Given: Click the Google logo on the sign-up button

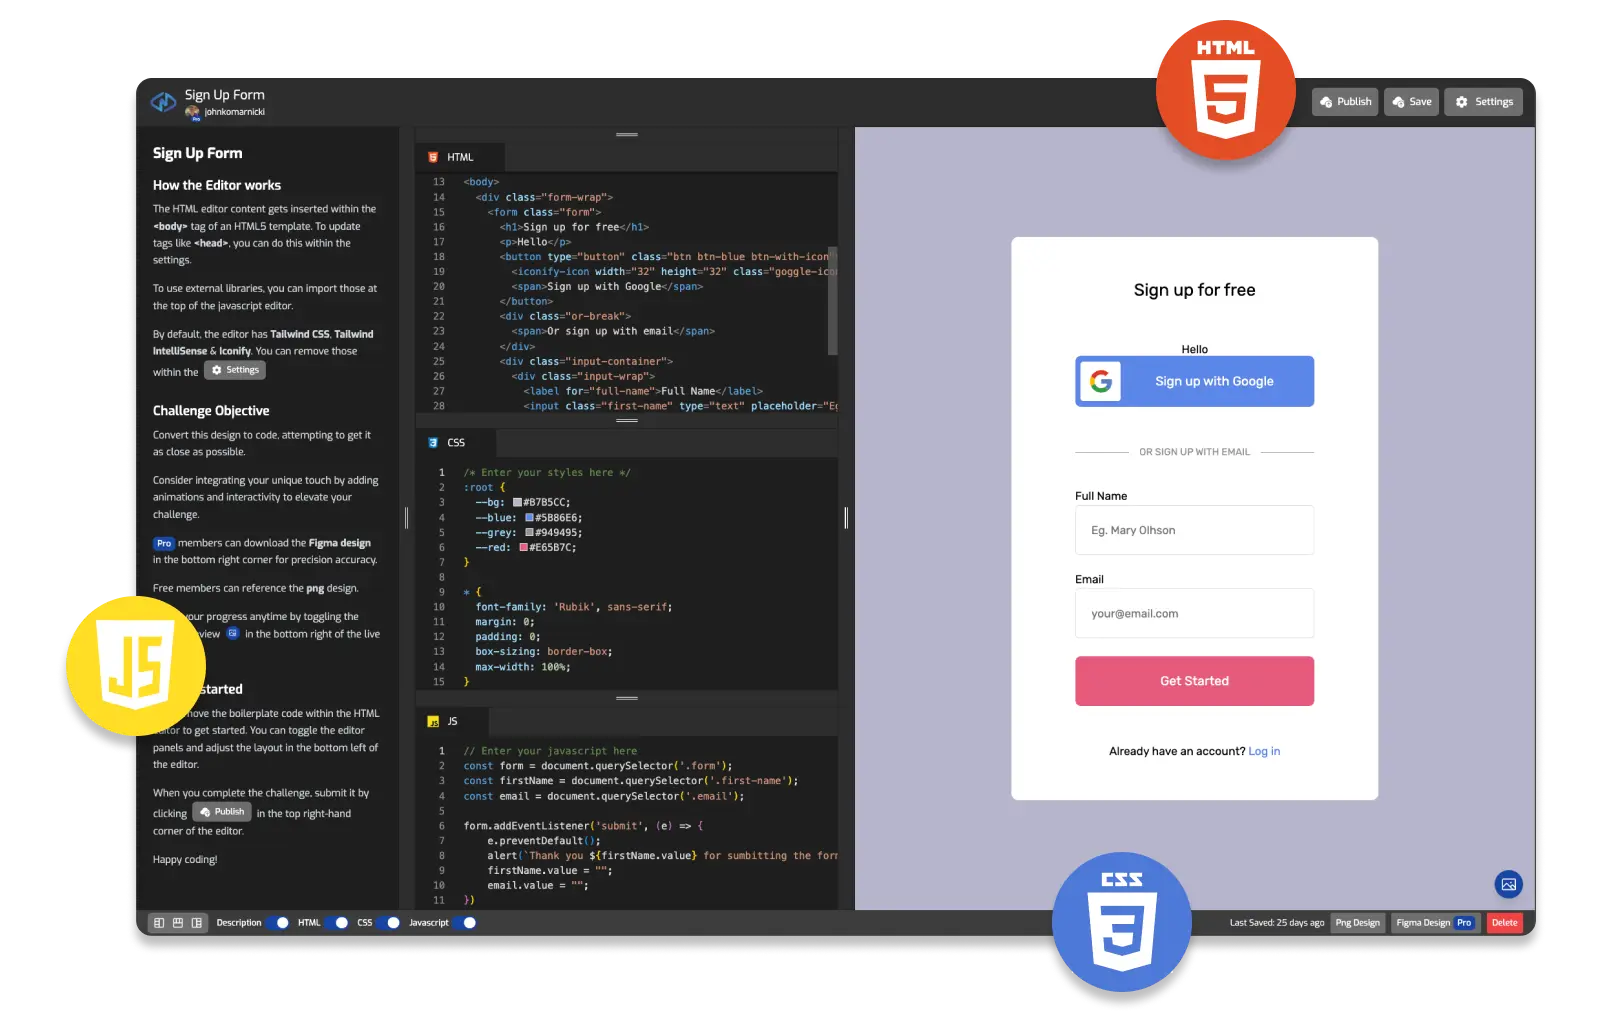Looking at the screenshot, I should click(x=1101, y=381).
